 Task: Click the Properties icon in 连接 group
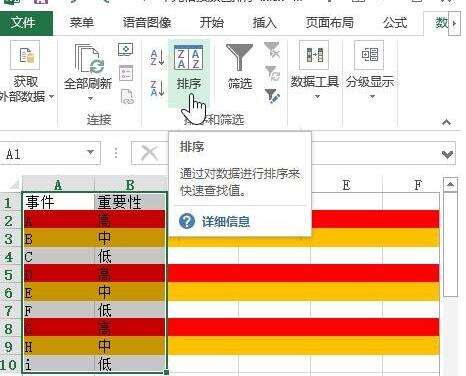[x=126, y=73]
